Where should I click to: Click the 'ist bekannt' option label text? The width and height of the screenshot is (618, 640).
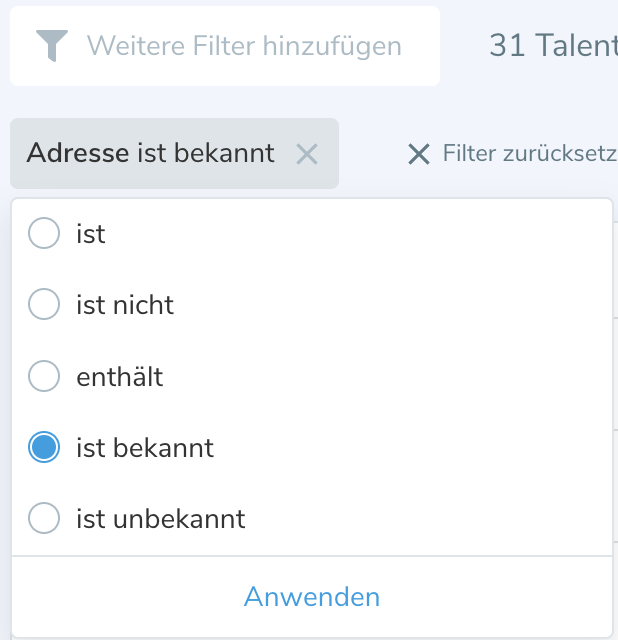(145, 448)
